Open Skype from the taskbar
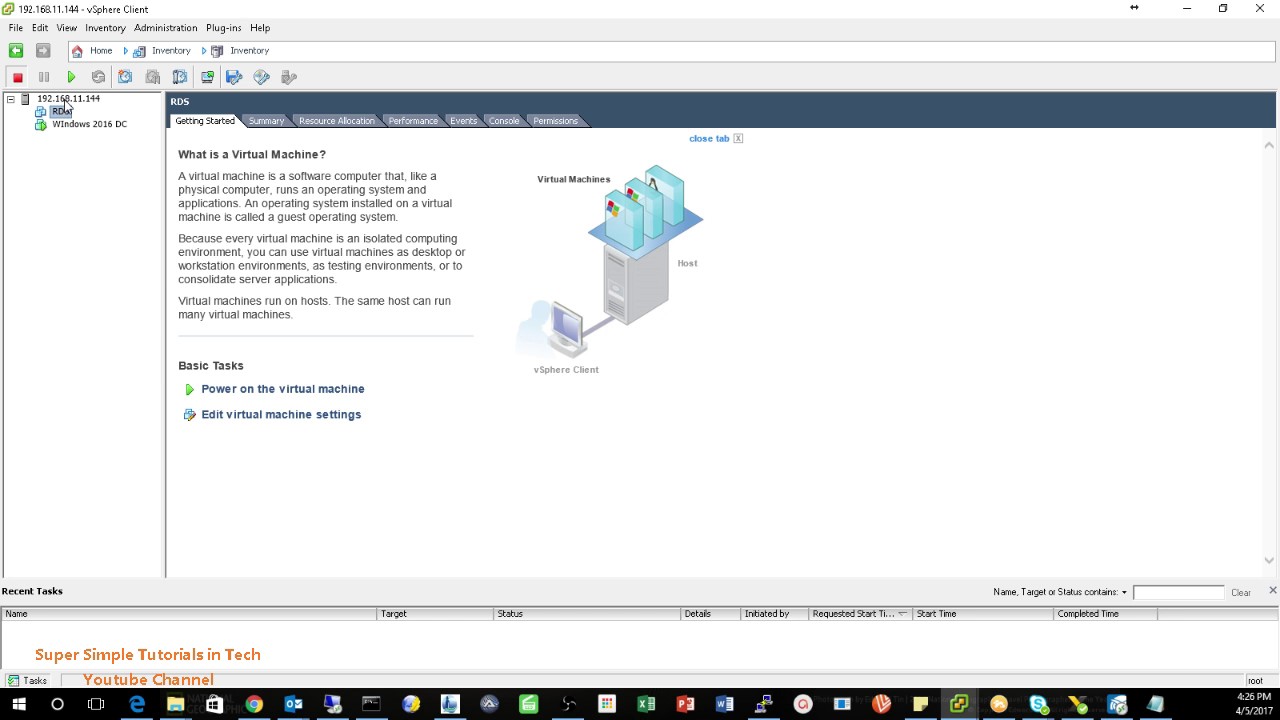The image size is (1280, 720). click(x=1038, y=704)
